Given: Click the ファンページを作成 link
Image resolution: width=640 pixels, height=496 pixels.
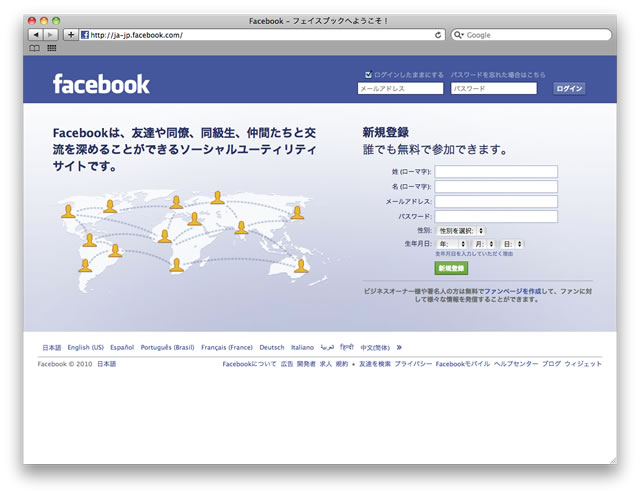Looking at the screenshot, I should 513,291.
